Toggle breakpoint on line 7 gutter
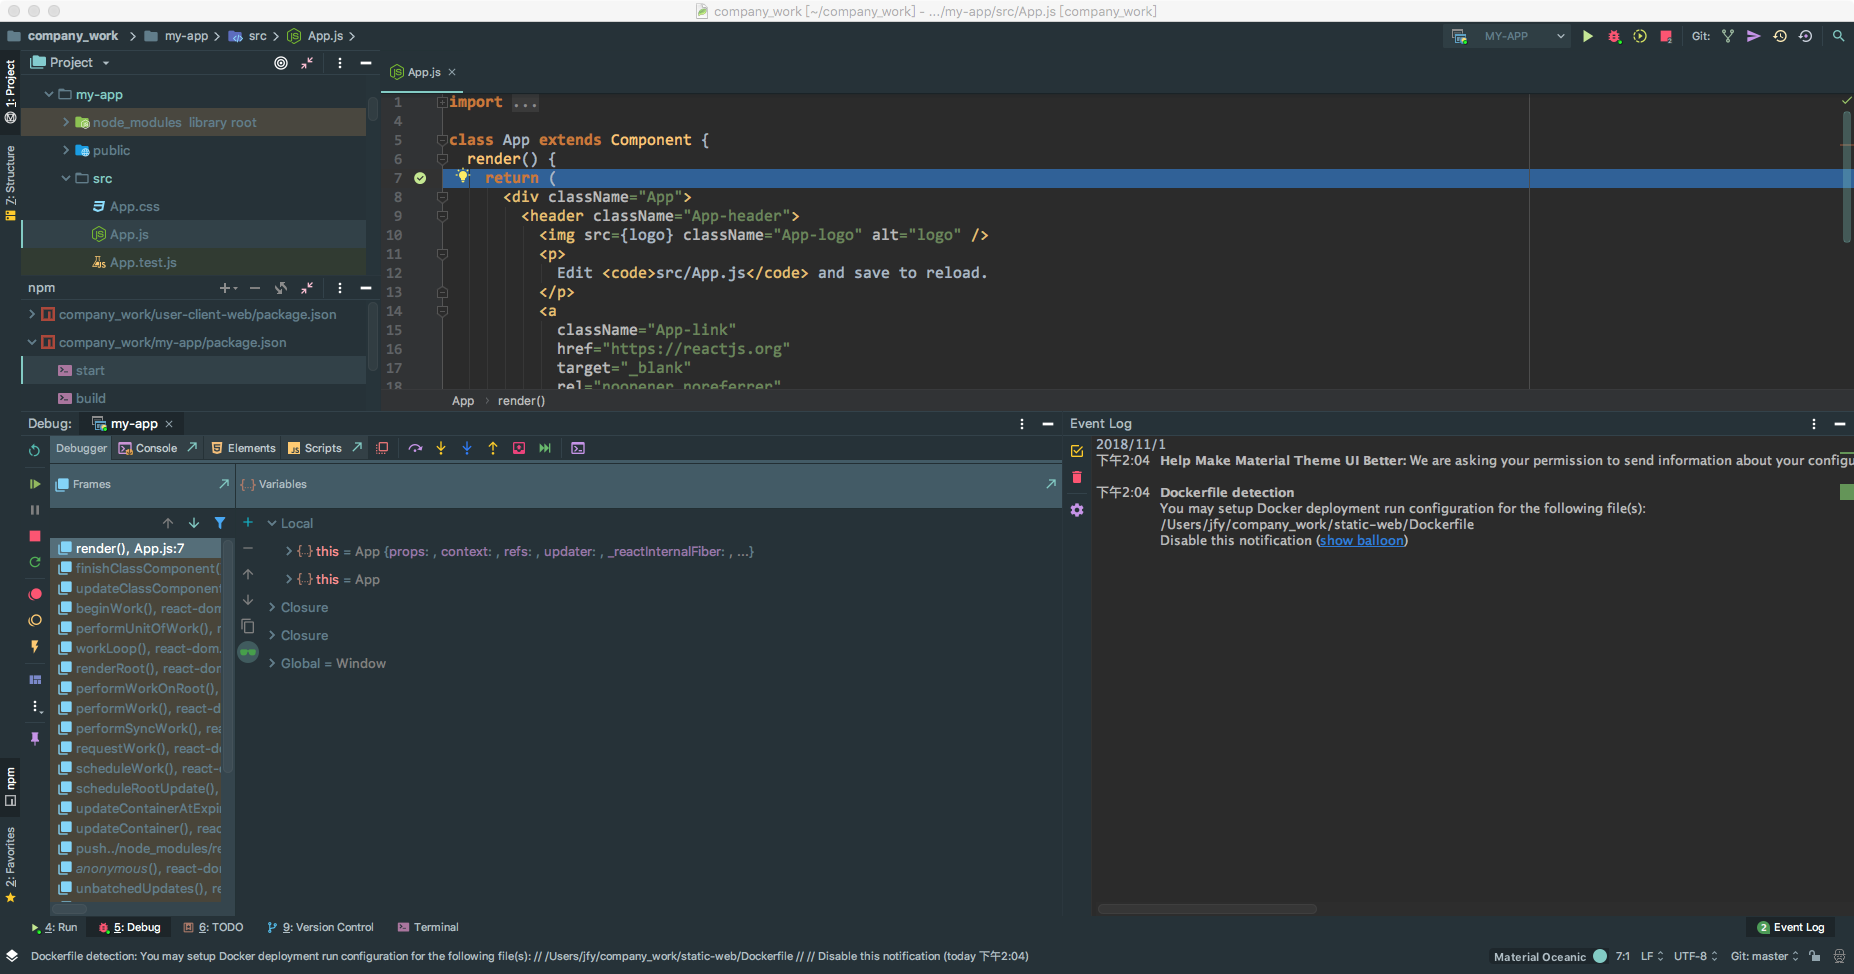 [420, 178]
